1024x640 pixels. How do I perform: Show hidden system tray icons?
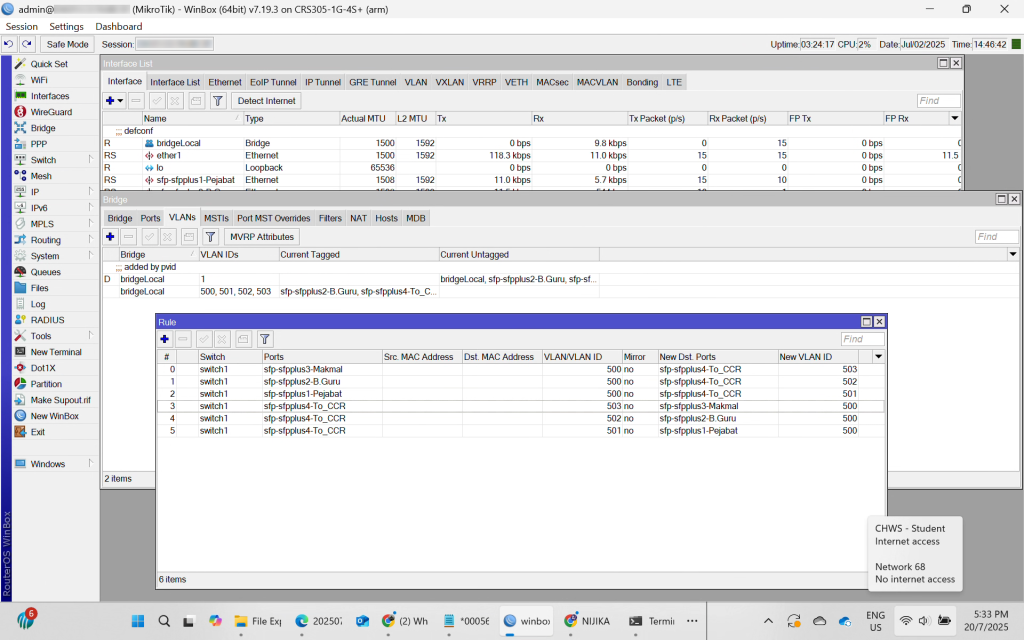click(x=768, y=621)
